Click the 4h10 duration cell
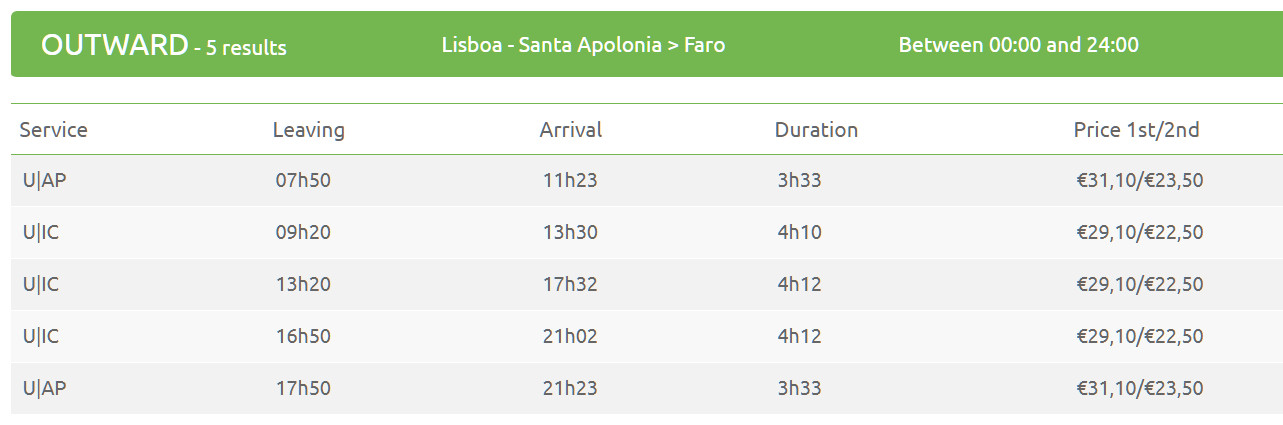Screen dimensions: 1283x425 pyautogui.click(x=799, y=233)
